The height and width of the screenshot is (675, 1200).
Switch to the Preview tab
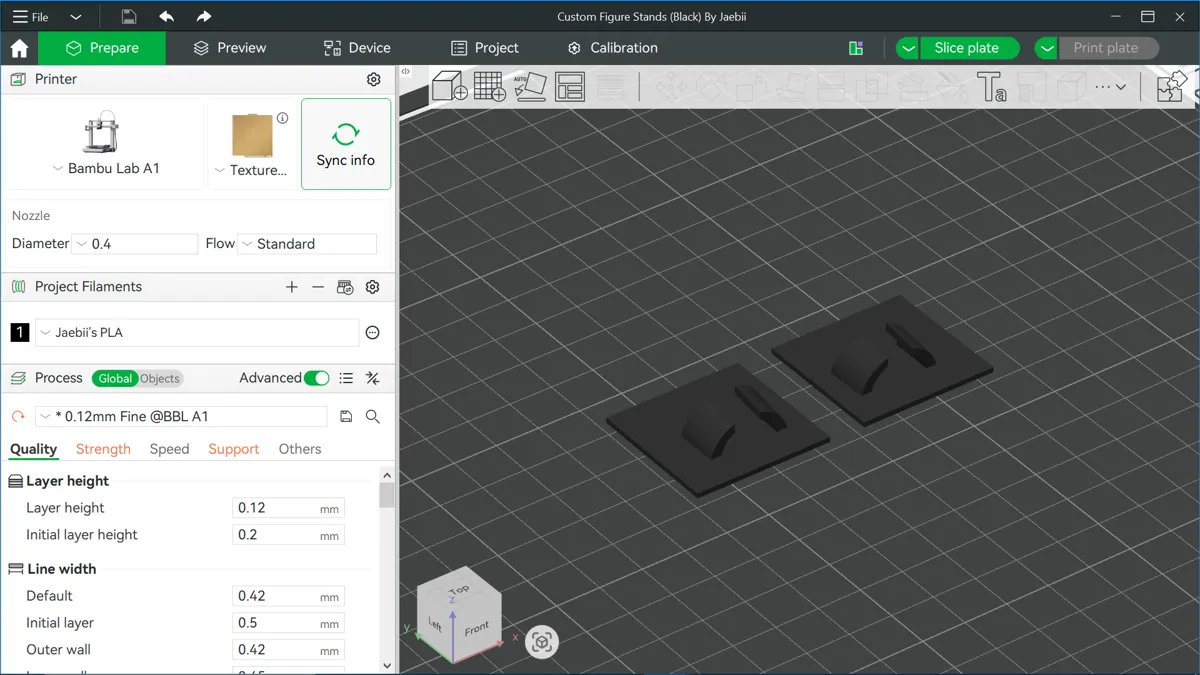coord(230,48)
